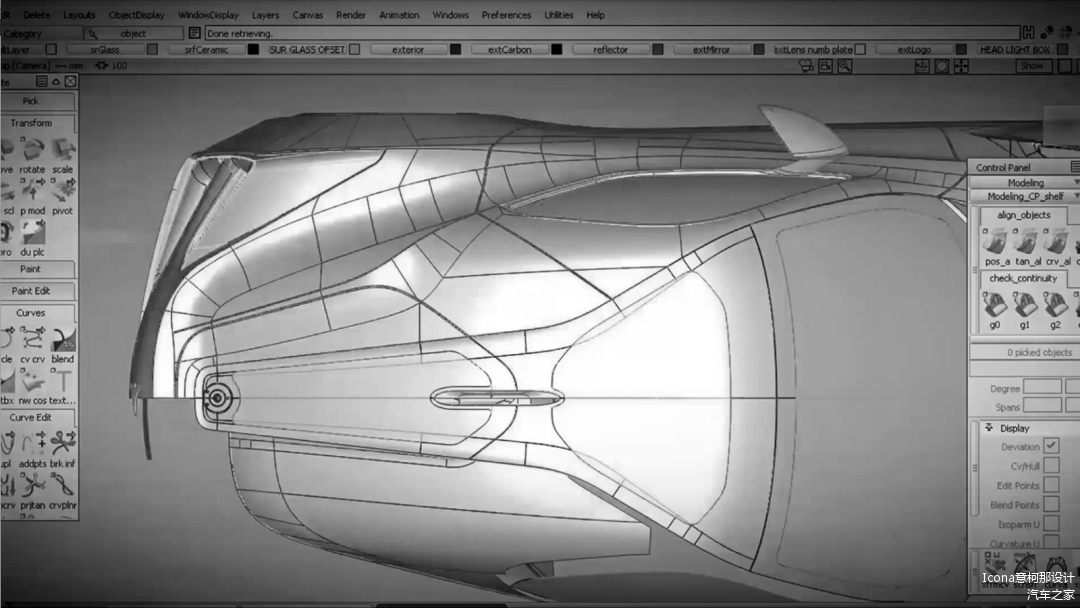Viewport: 1080px width, 608px height.
Task: Click the black swatch beside srfCeramic
Action: 254,49
